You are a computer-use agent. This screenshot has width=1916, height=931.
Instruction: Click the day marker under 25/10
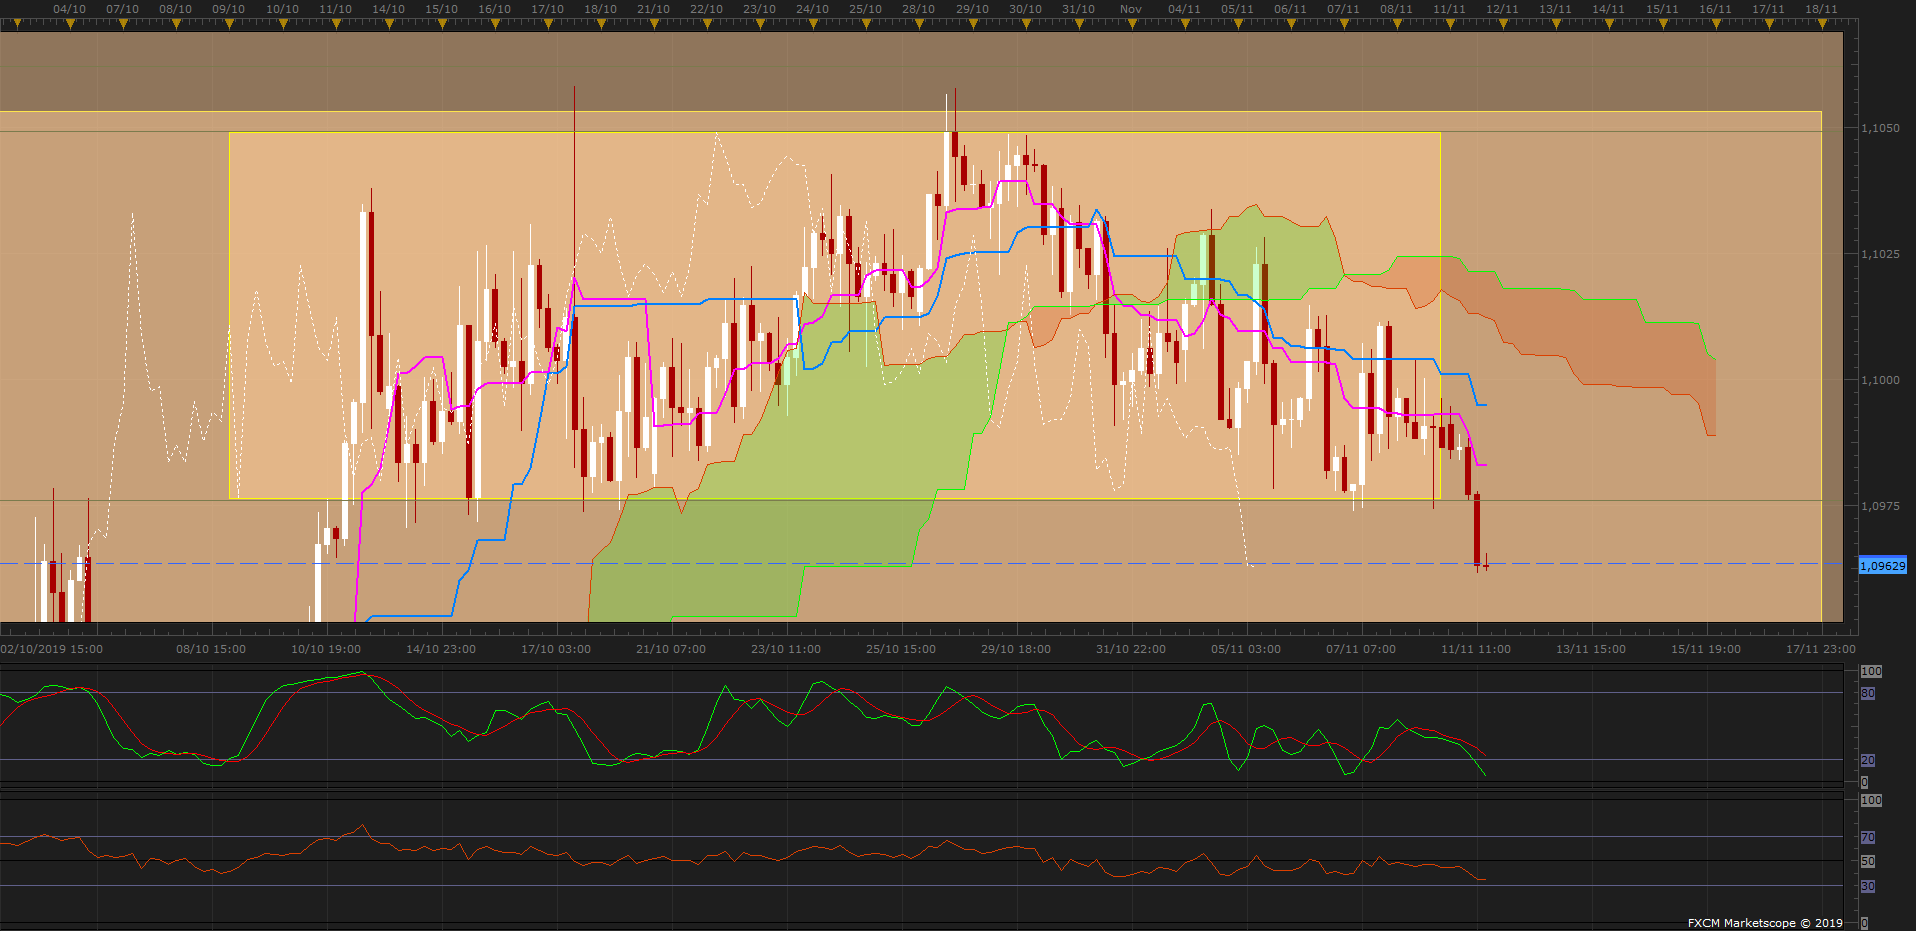point(866,23)
